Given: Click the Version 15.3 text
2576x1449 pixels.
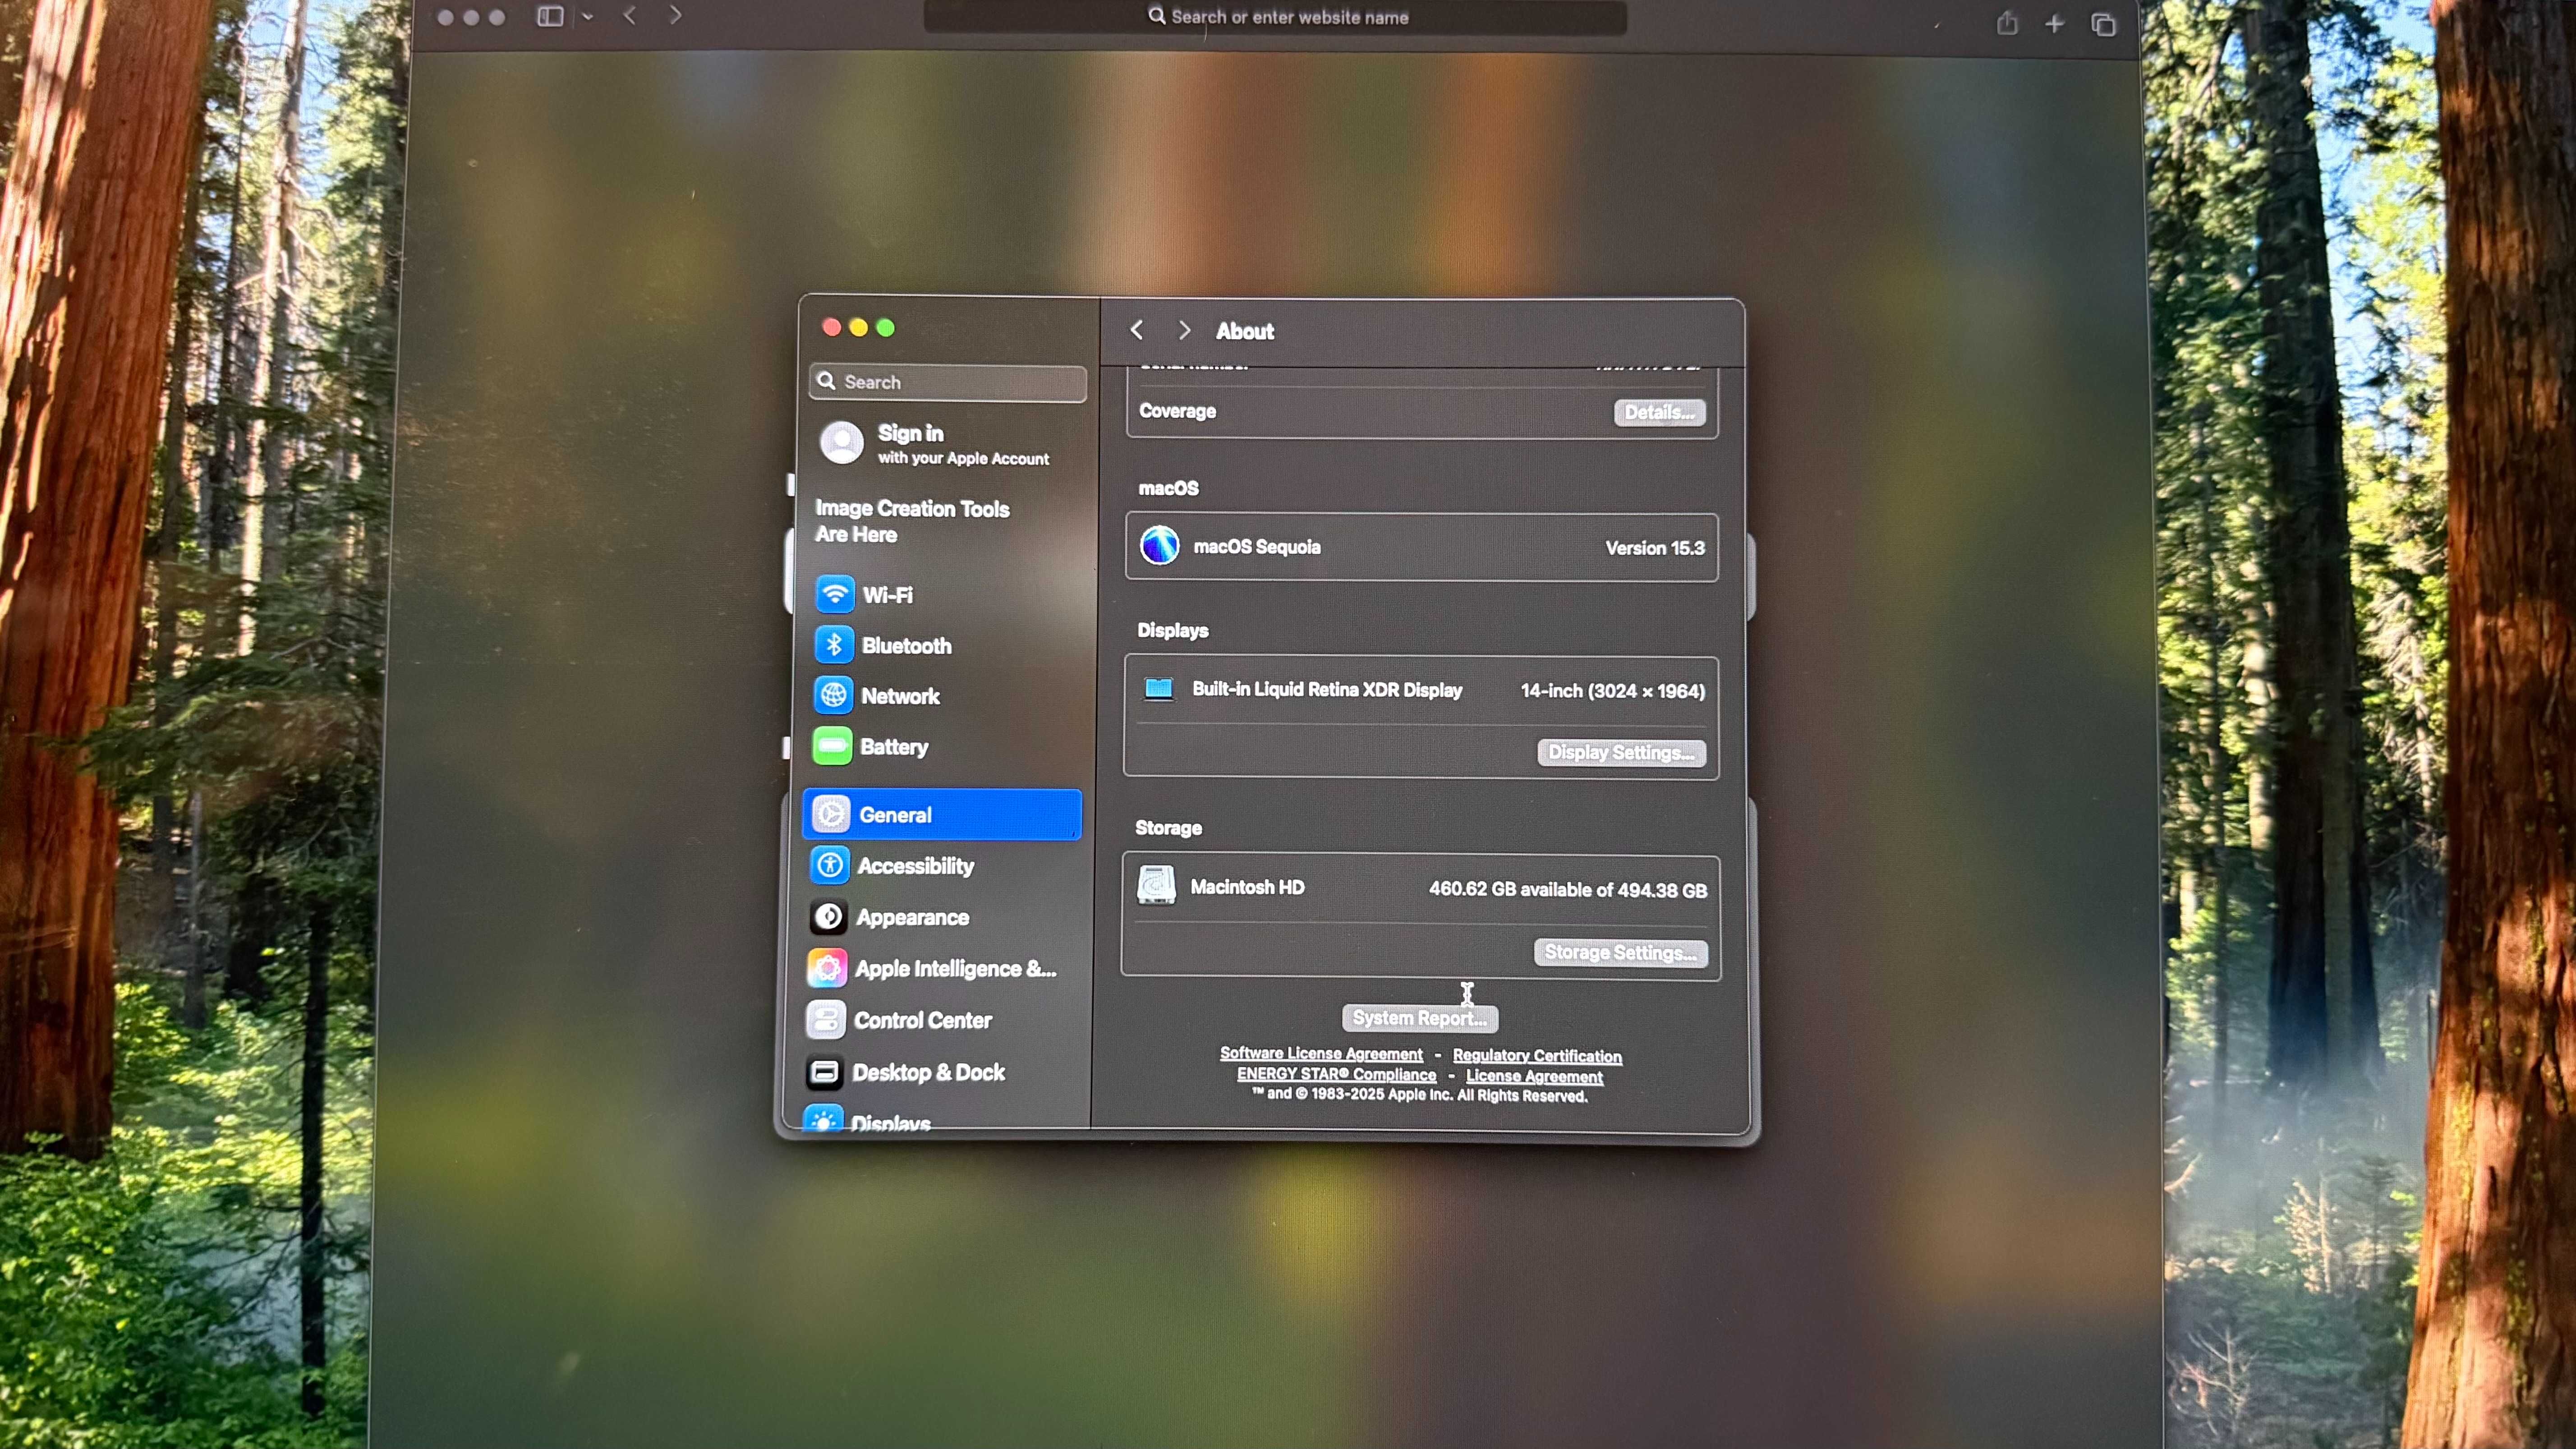Looking at the screenshot, I should (1654, 548).
